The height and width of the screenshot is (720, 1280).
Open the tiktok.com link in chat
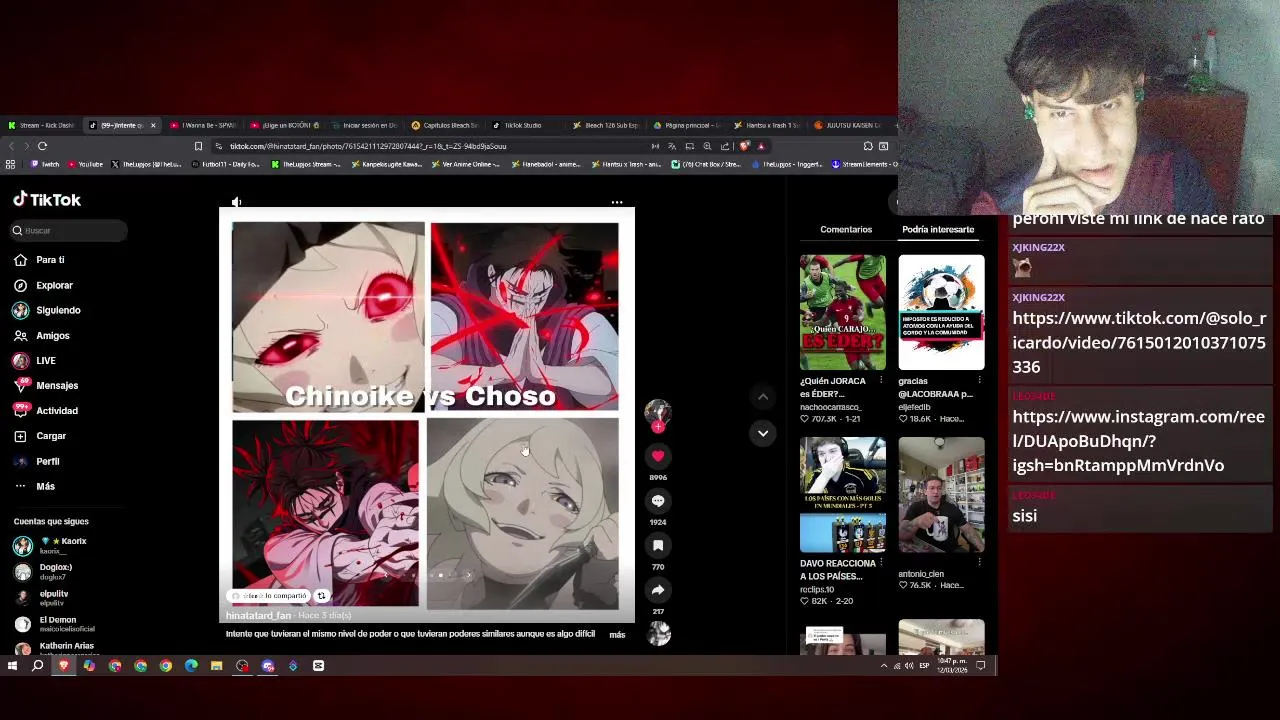(1139, 342)
